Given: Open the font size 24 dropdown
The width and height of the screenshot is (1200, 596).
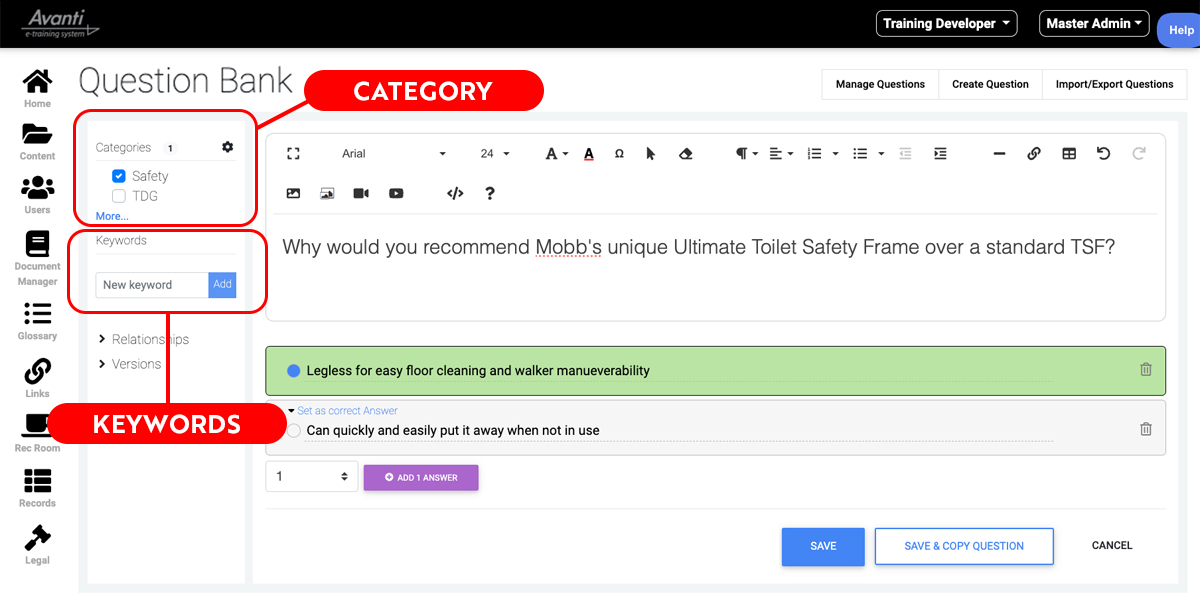Looking at the screenshot, I should tap(495, 153).
